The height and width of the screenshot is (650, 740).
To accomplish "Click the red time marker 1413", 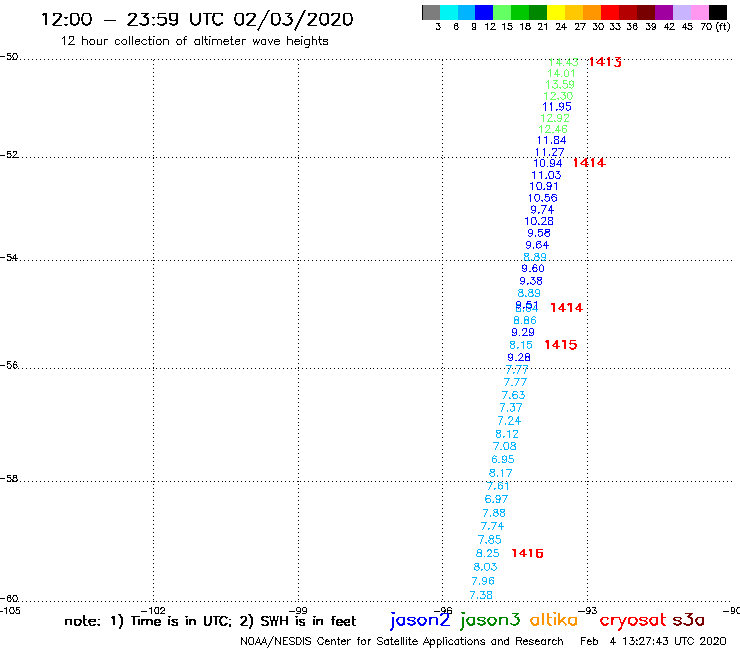I will (605, 62).
